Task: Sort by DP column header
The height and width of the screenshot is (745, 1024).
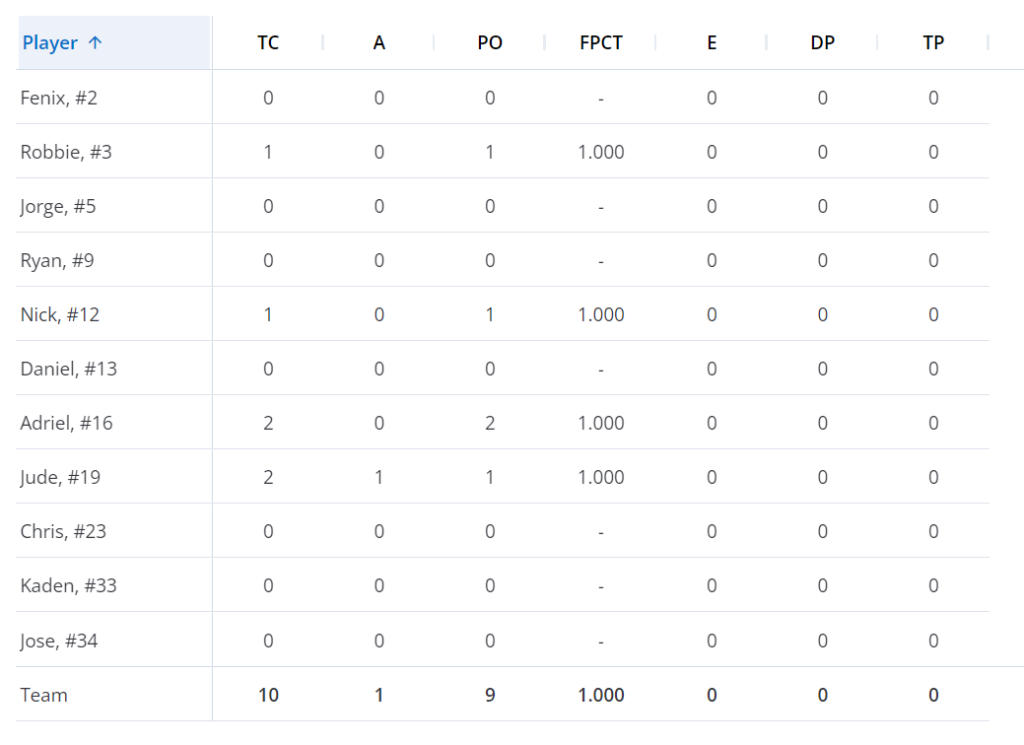Action: coord(822,43)
